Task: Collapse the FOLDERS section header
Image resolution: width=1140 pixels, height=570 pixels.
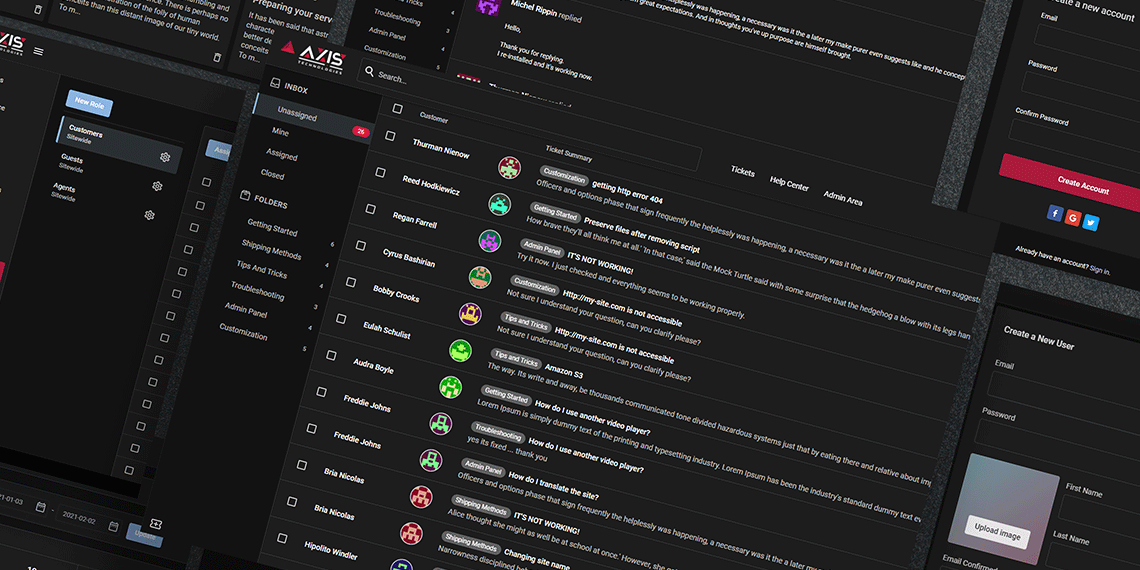Action: 270,202
